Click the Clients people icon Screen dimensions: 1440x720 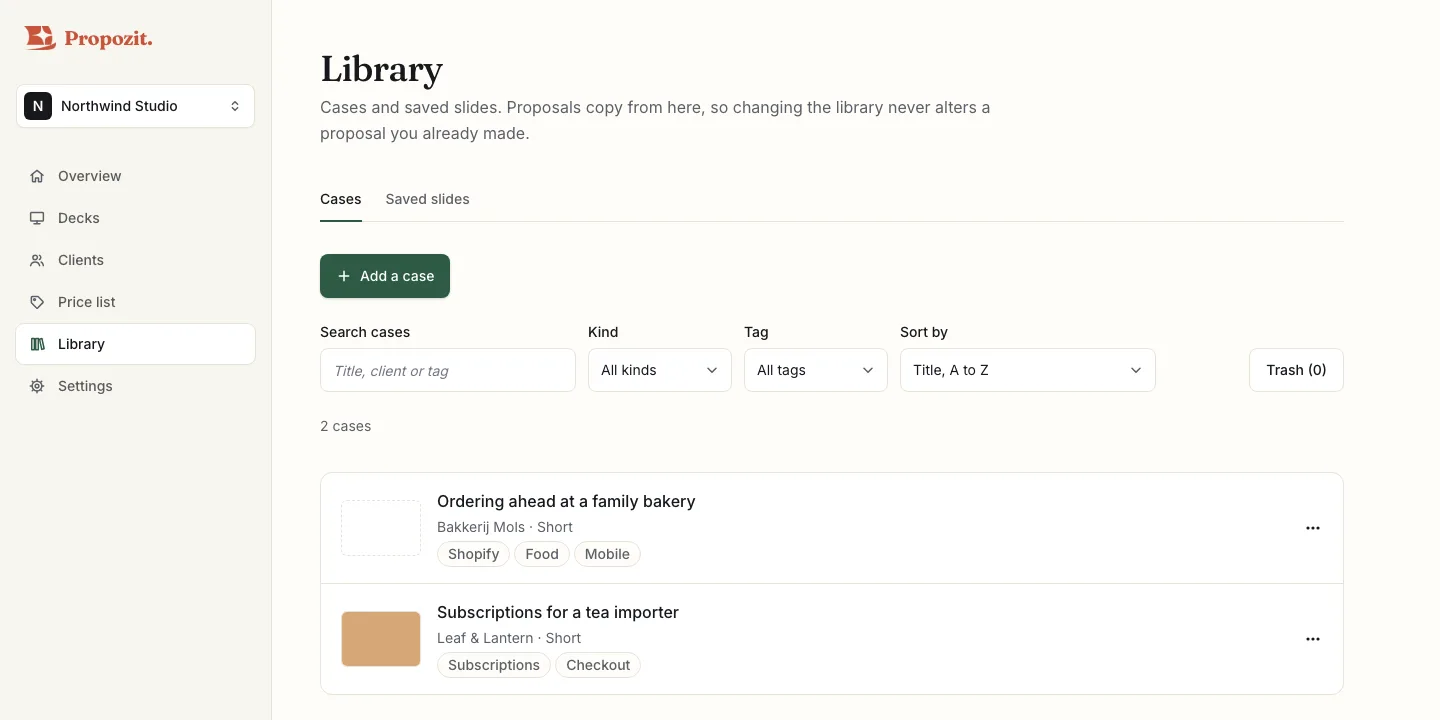click(37, 260)
